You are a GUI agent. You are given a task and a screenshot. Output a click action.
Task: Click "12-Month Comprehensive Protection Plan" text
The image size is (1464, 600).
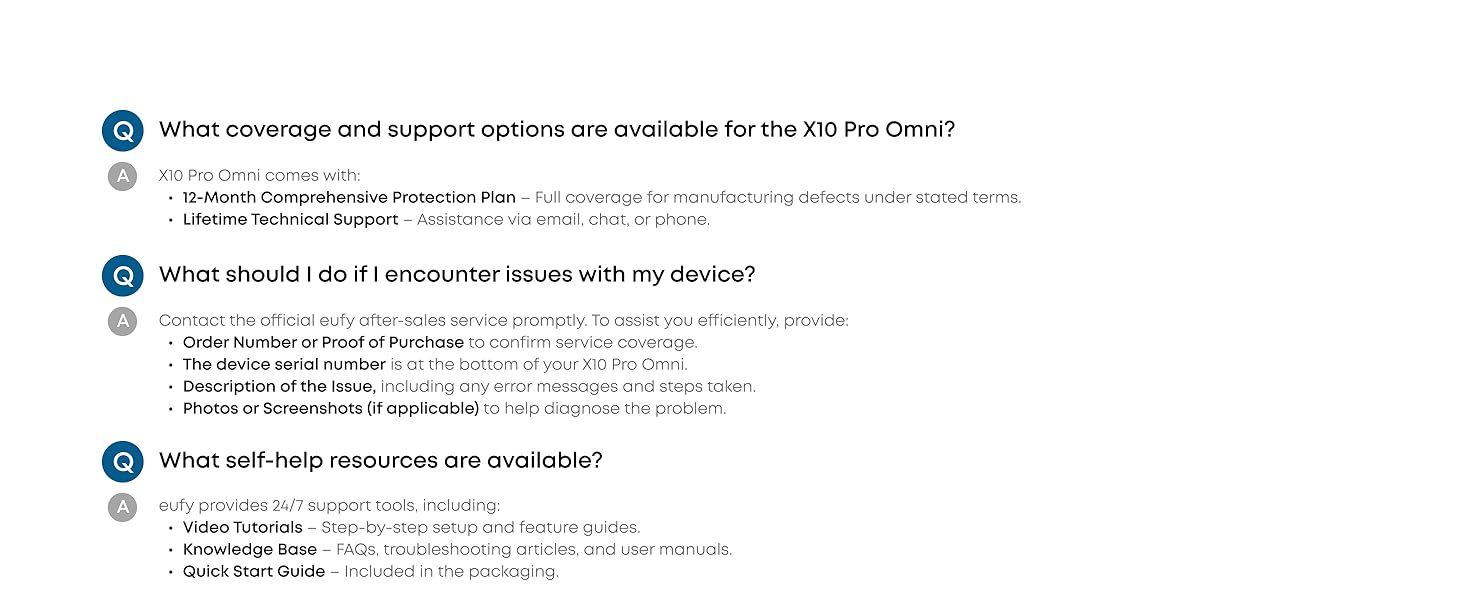pyautogui.click(x=349, y=198)
